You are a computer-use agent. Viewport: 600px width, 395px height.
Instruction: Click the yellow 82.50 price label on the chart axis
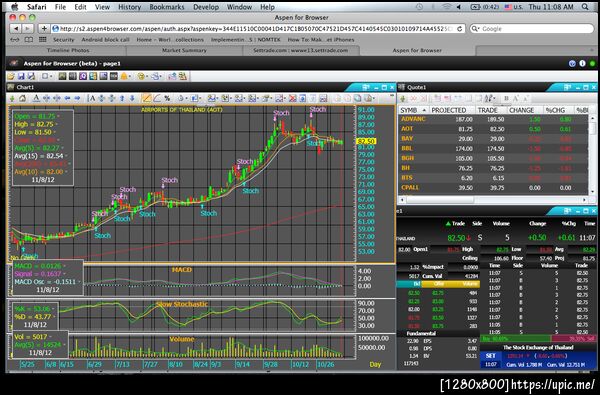coord(366,141)
